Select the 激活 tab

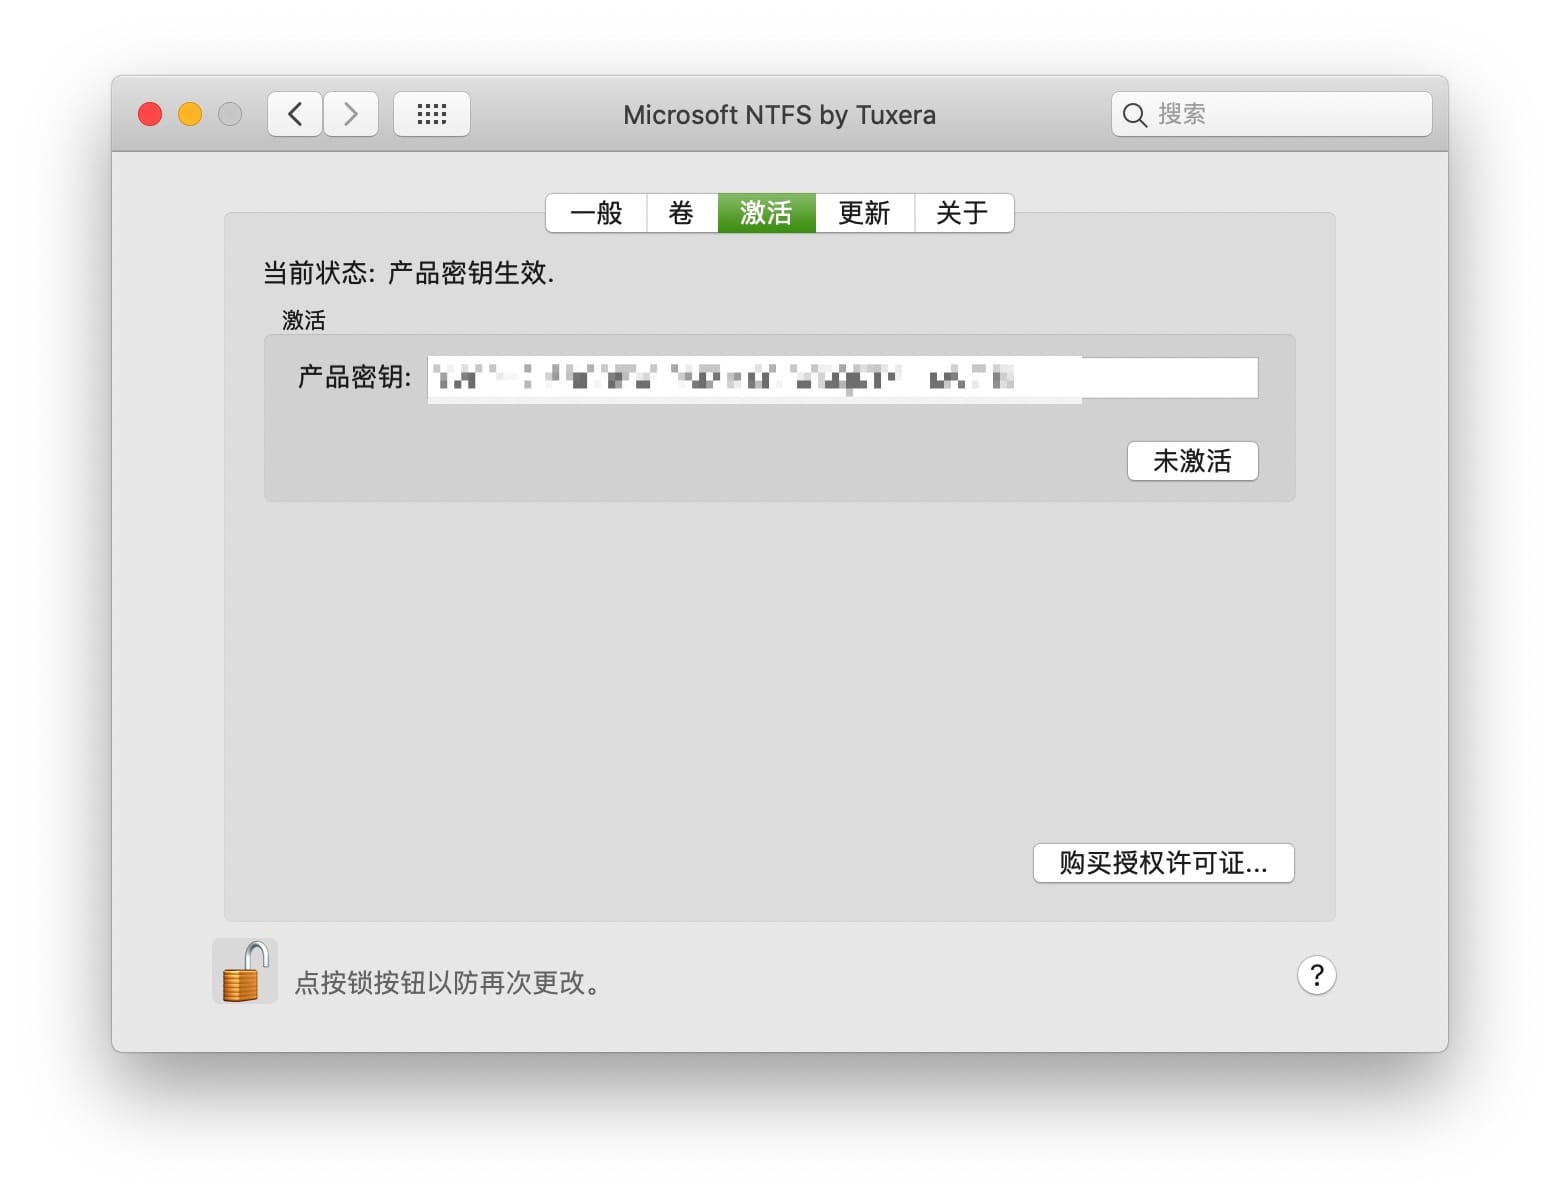(766, 213)
